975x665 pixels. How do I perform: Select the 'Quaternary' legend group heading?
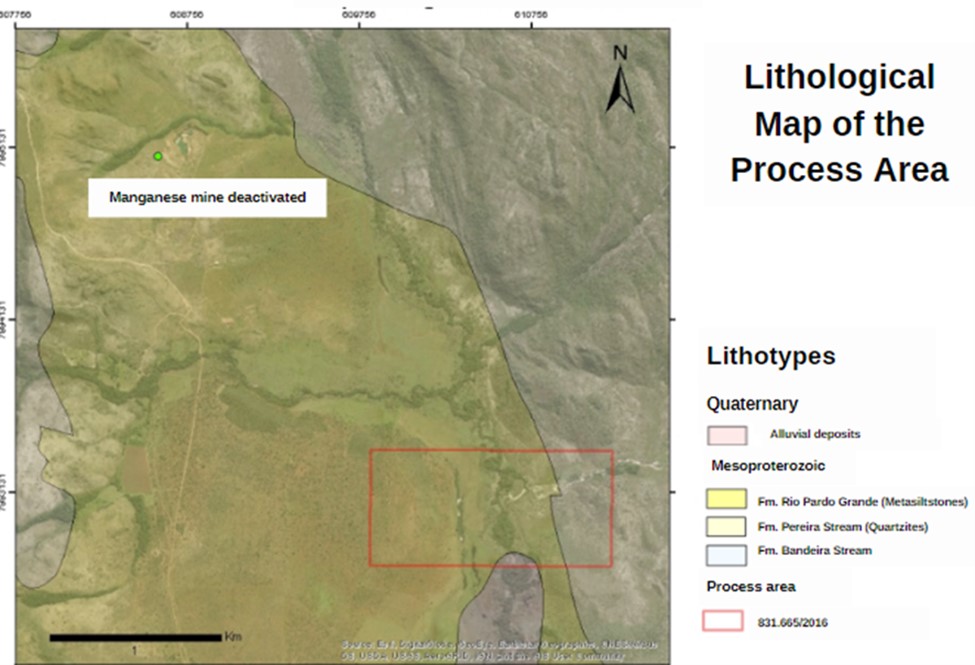pyautogui.click(x=752, y=404)
